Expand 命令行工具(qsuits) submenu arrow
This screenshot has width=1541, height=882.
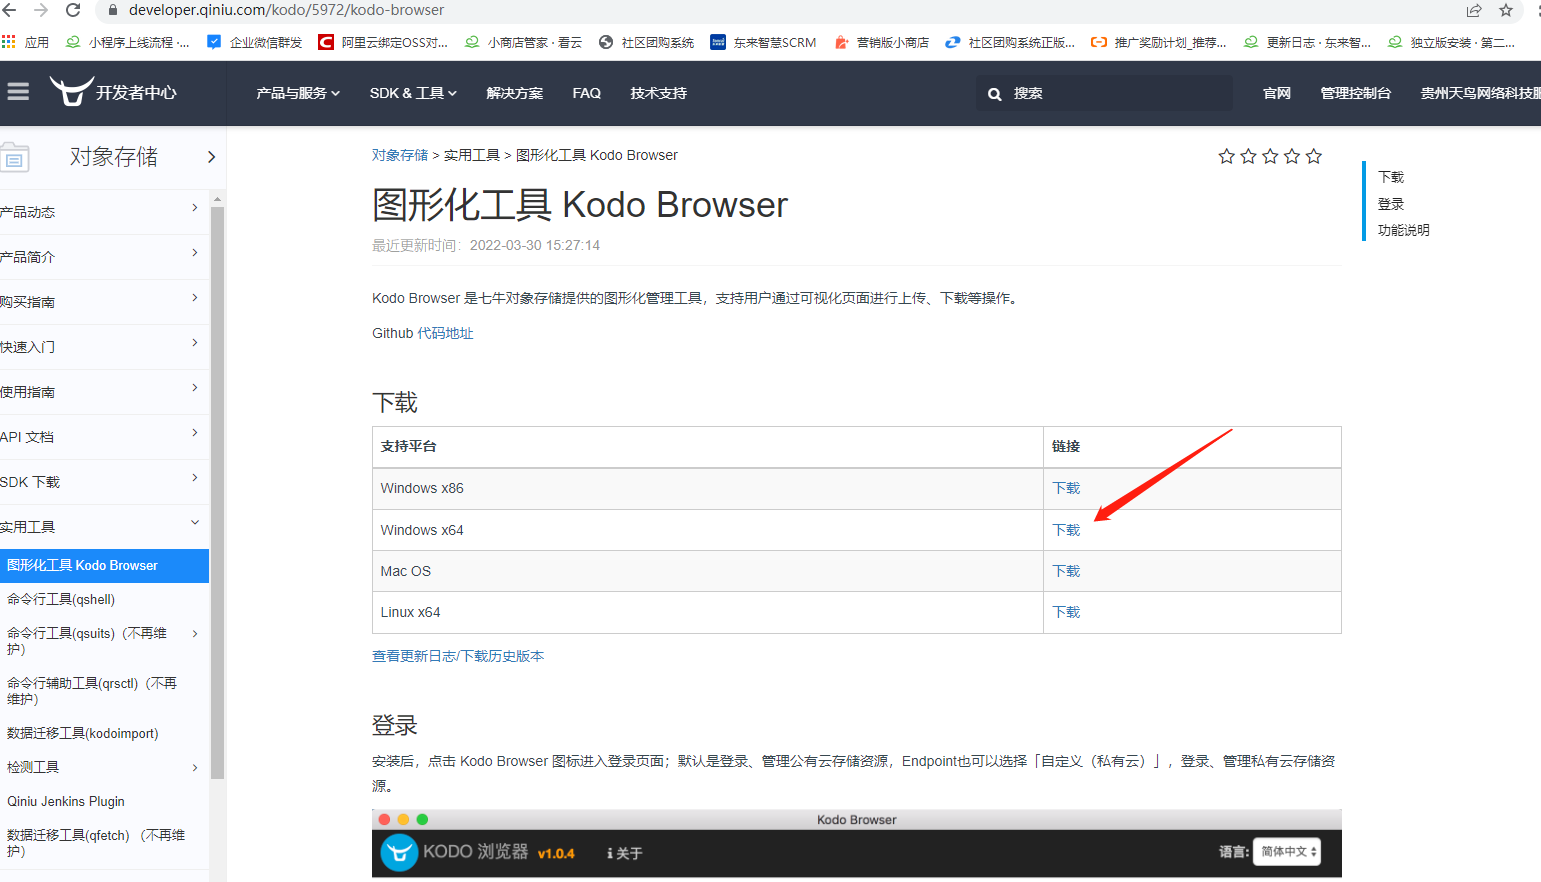click(x=195, y=634)
